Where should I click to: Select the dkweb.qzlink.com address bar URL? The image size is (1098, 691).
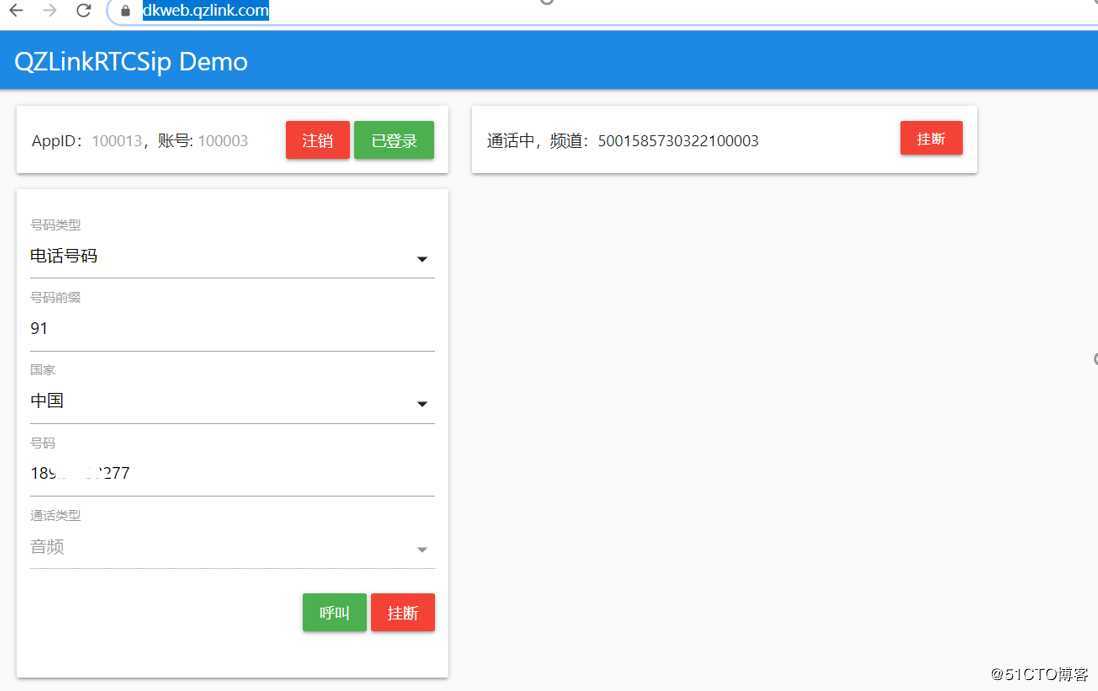point(205,11)
